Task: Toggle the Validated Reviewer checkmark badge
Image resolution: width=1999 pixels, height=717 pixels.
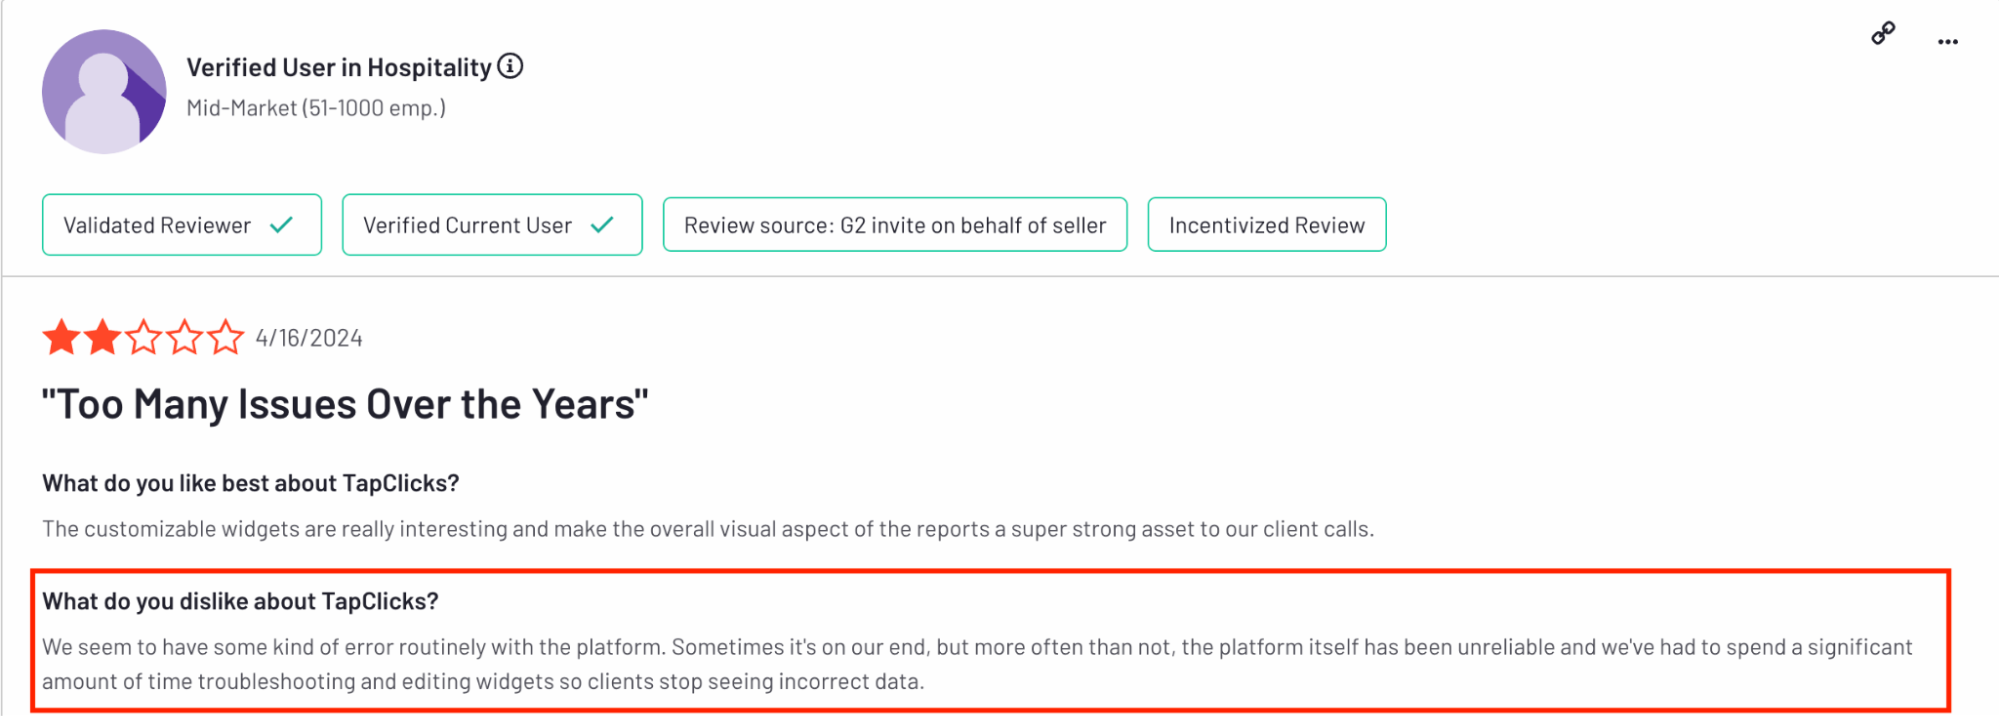Action: coord(181,224)
